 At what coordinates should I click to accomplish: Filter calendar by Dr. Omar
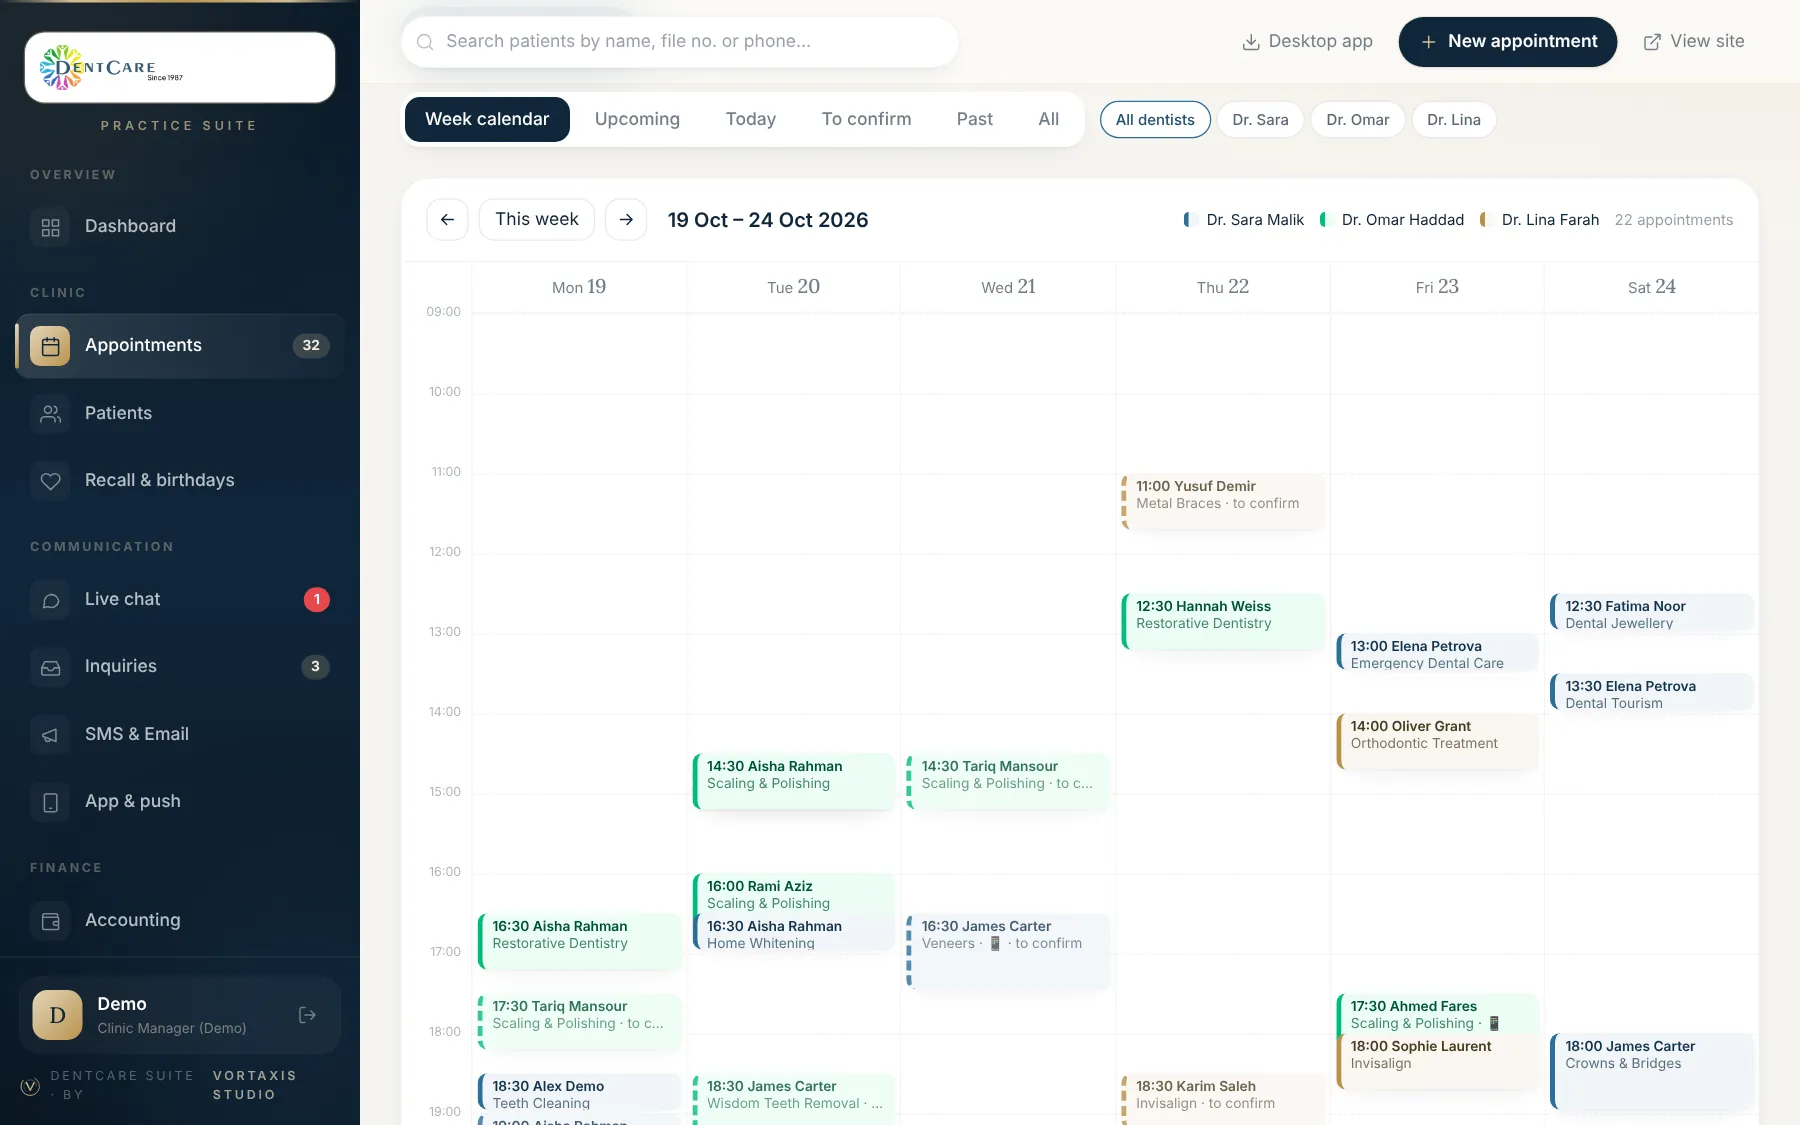tap(1357, 120)
